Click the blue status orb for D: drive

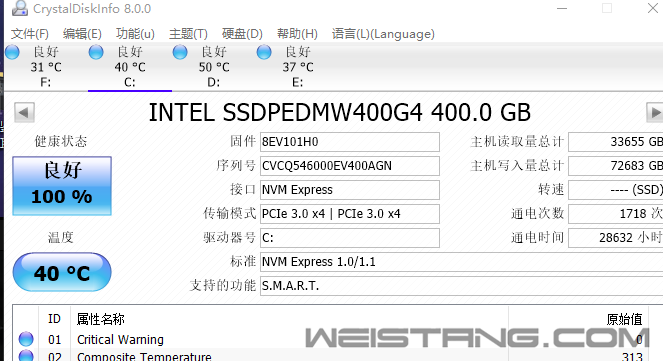(180, 52)
